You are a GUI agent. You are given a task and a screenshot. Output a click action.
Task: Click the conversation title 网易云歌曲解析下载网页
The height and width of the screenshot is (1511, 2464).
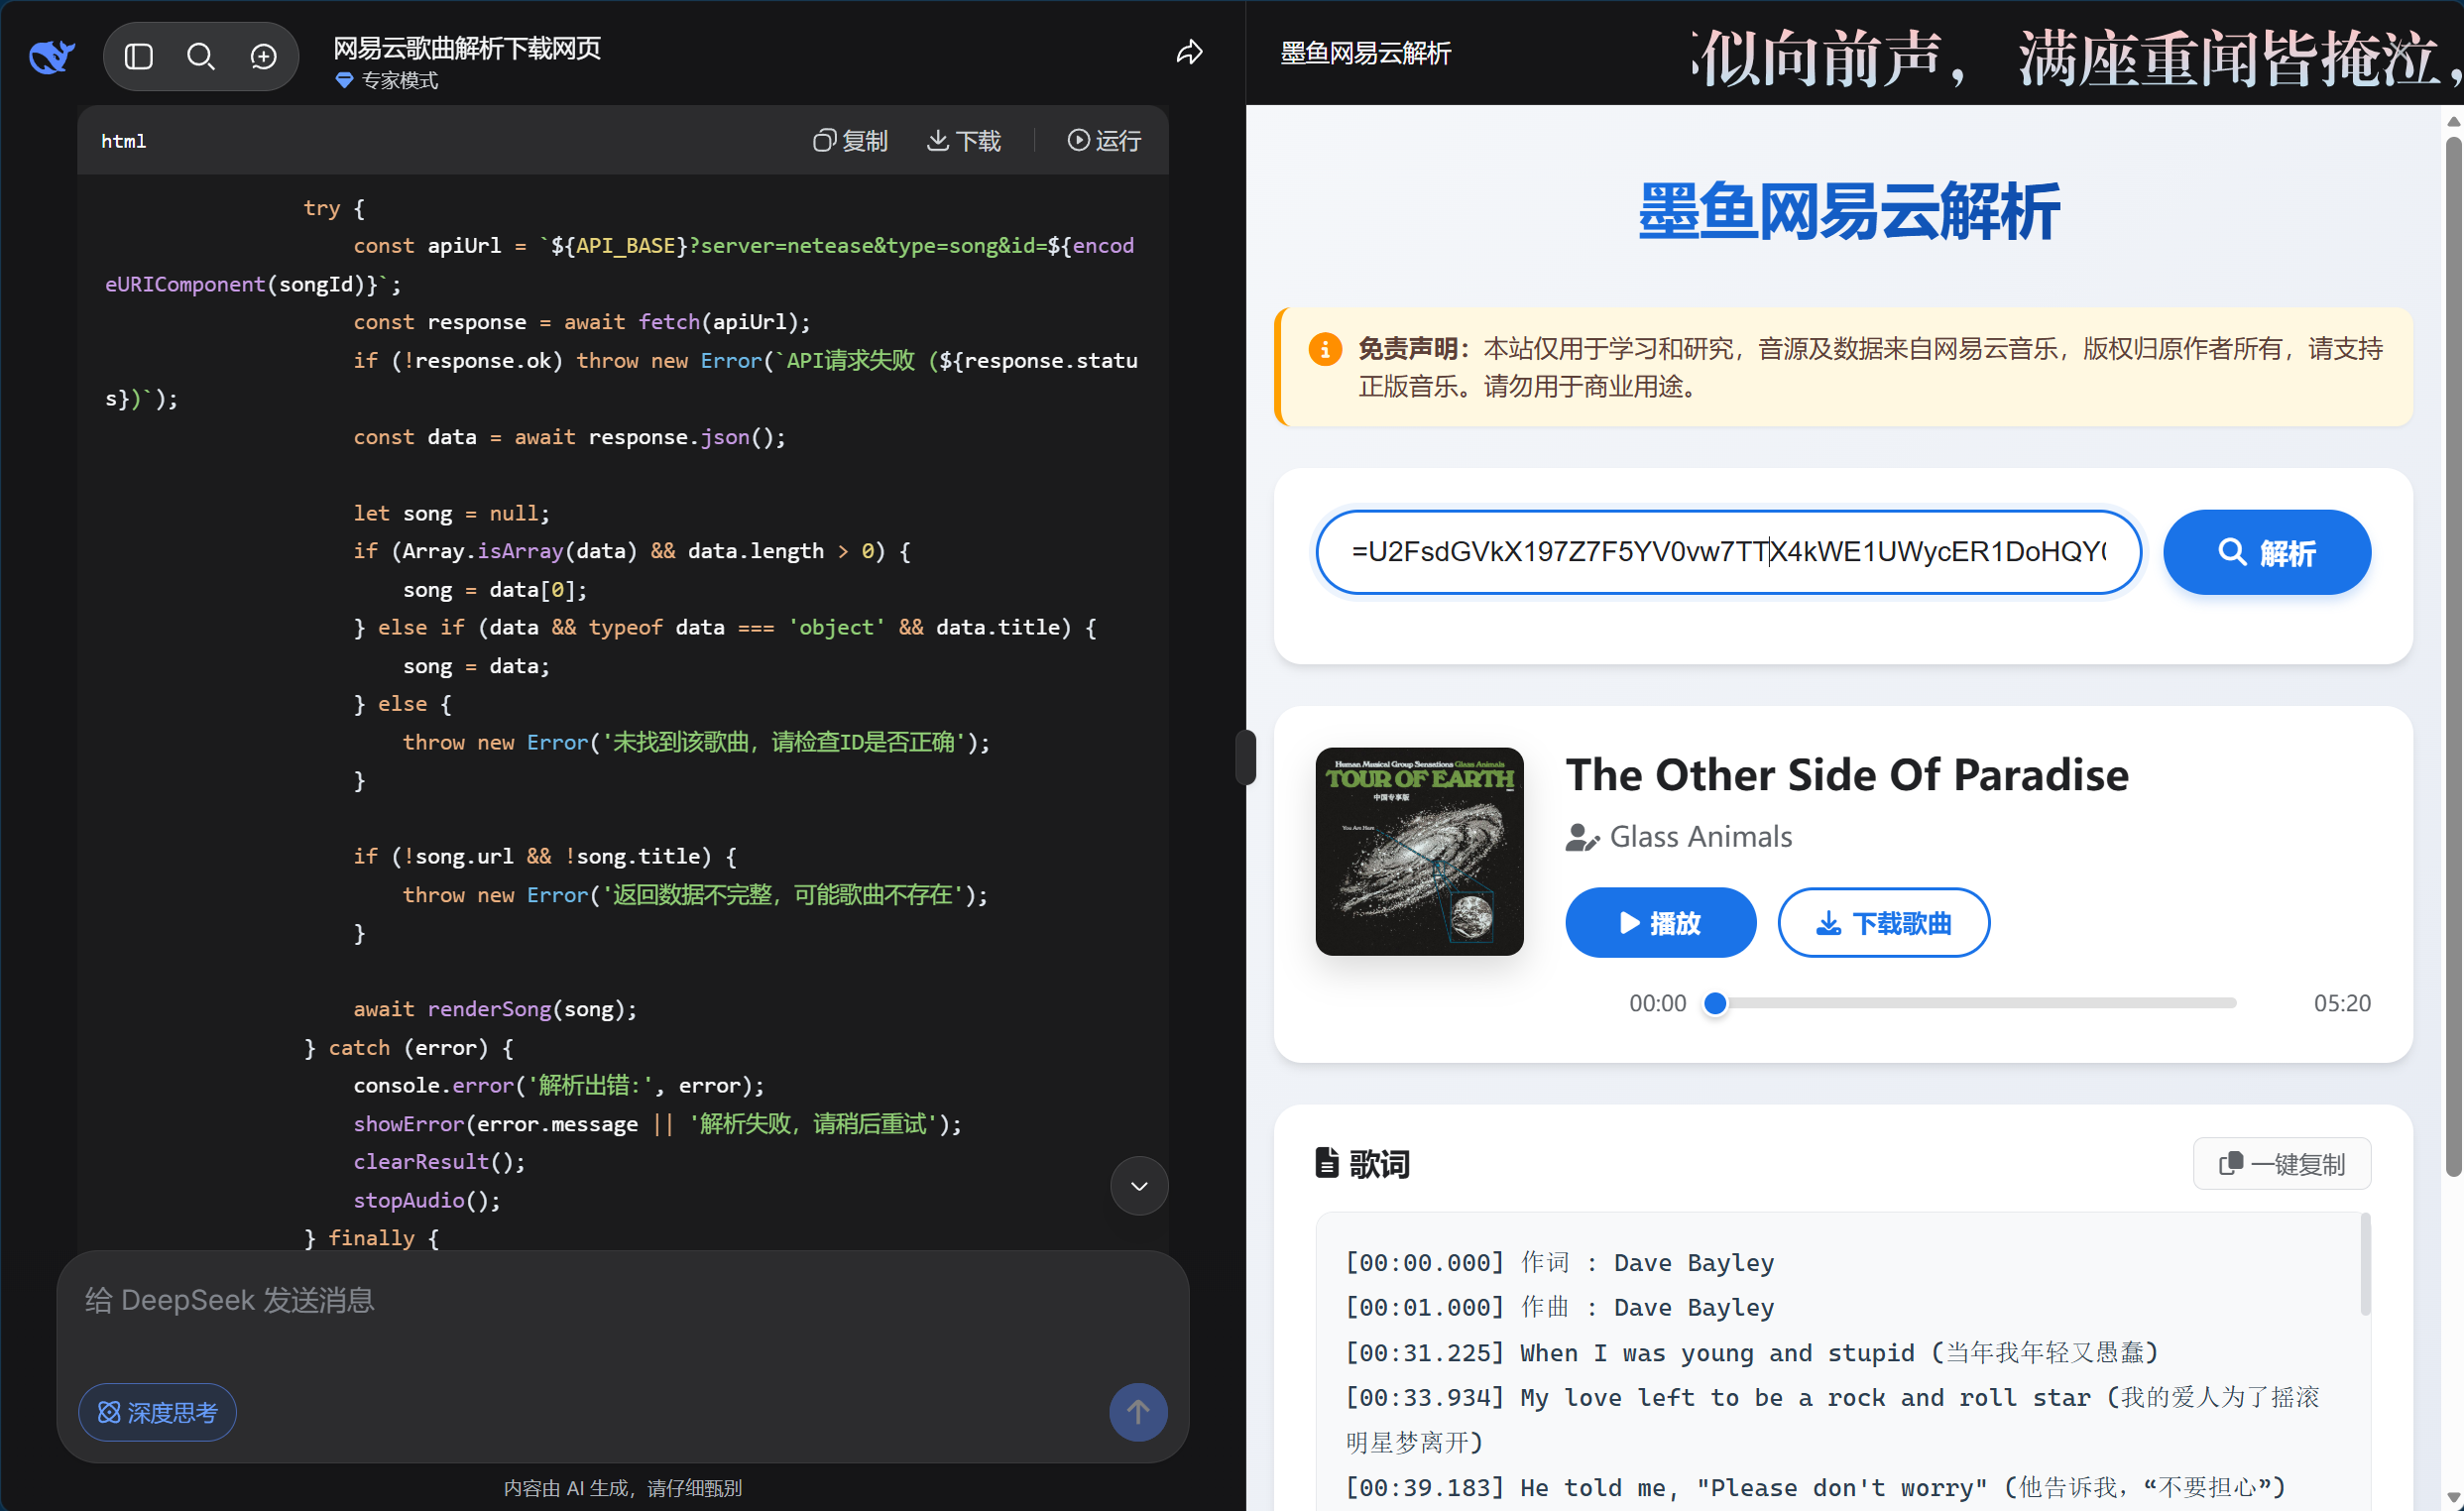(467, 47)
